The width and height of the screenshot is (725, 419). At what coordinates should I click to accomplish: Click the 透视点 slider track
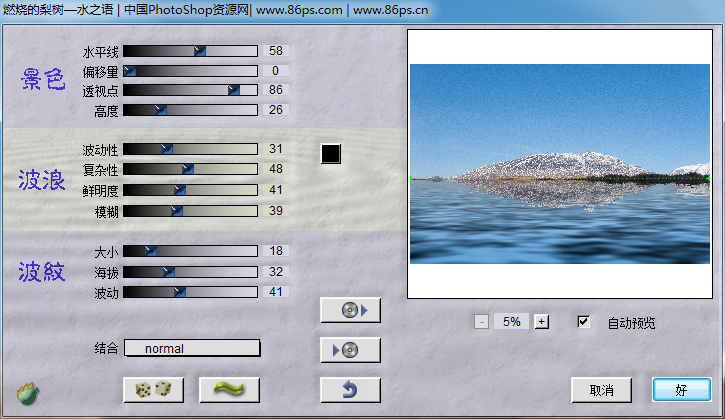(x=190, y=90)
